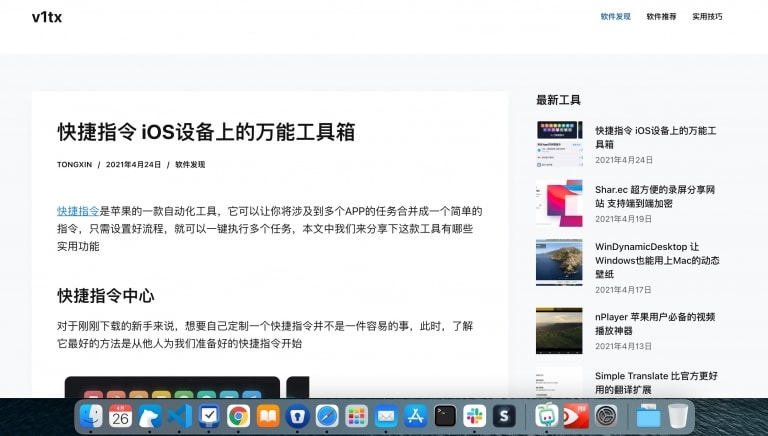Click the article heading 快捷指令 iOS设备上的万能工具箱
Screen dimensions: 768x436
click(206, 132)
